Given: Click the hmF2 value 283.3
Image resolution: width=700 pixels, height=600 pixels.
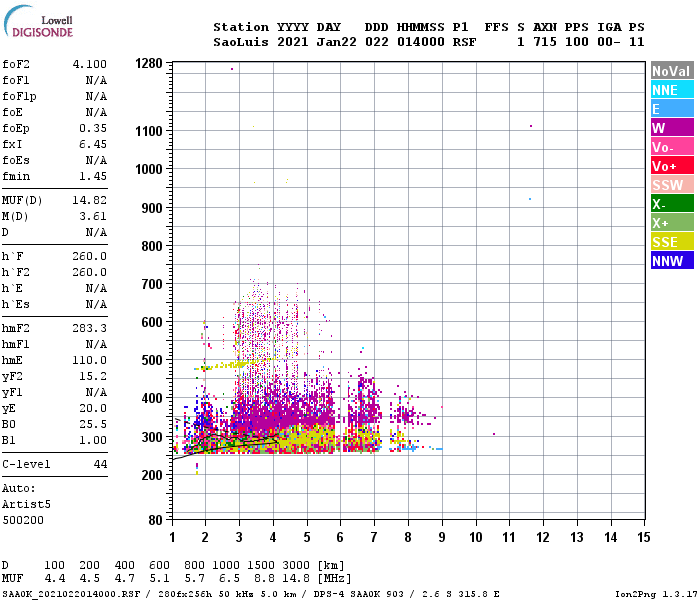Looking at the screenshot, I should click(90, 329).
